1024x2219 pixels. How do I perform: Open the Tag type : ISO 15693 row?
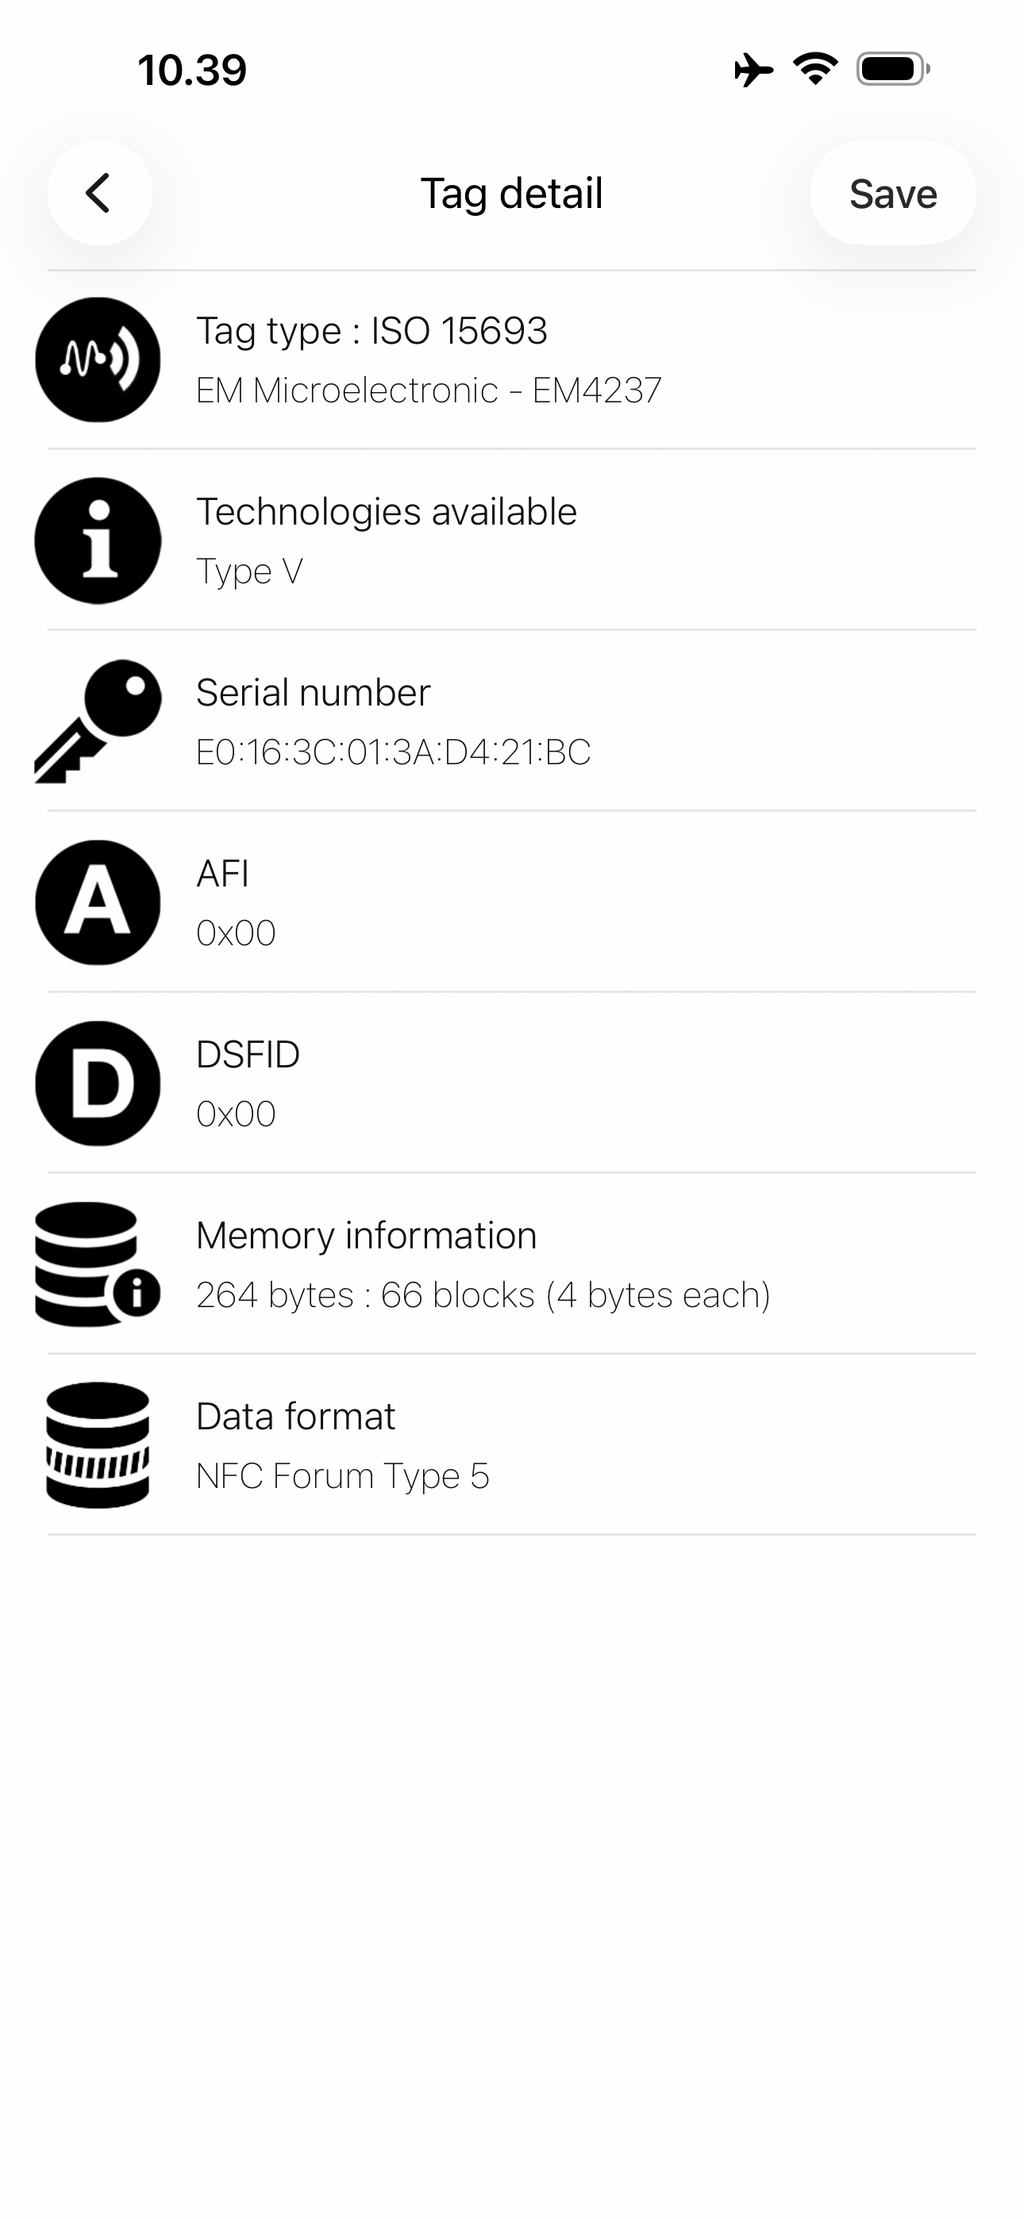[512, 360]
